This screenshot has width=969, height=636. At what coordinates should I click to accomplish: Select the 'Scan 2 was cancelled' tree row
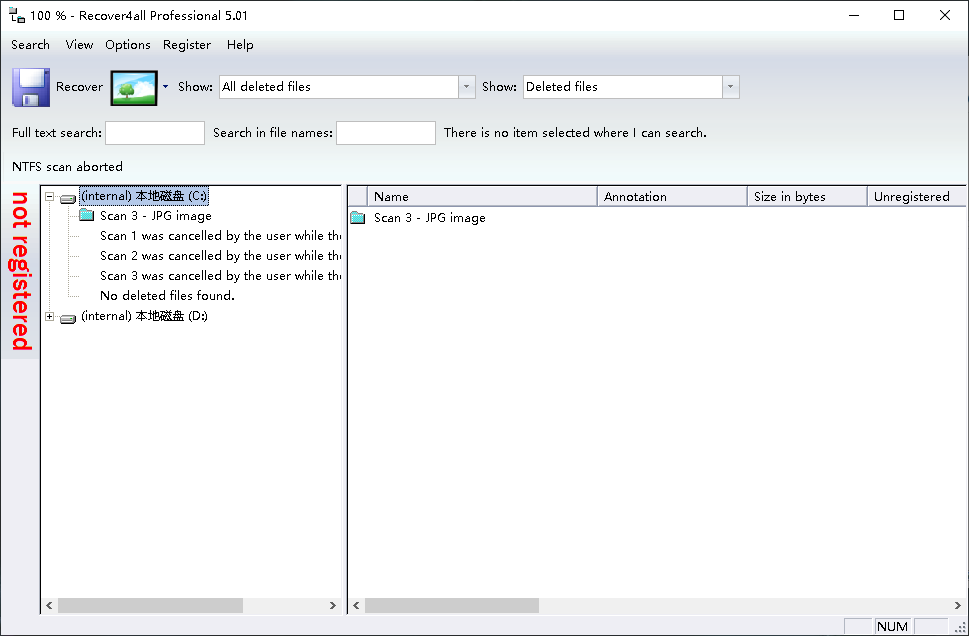coord(220,255)
